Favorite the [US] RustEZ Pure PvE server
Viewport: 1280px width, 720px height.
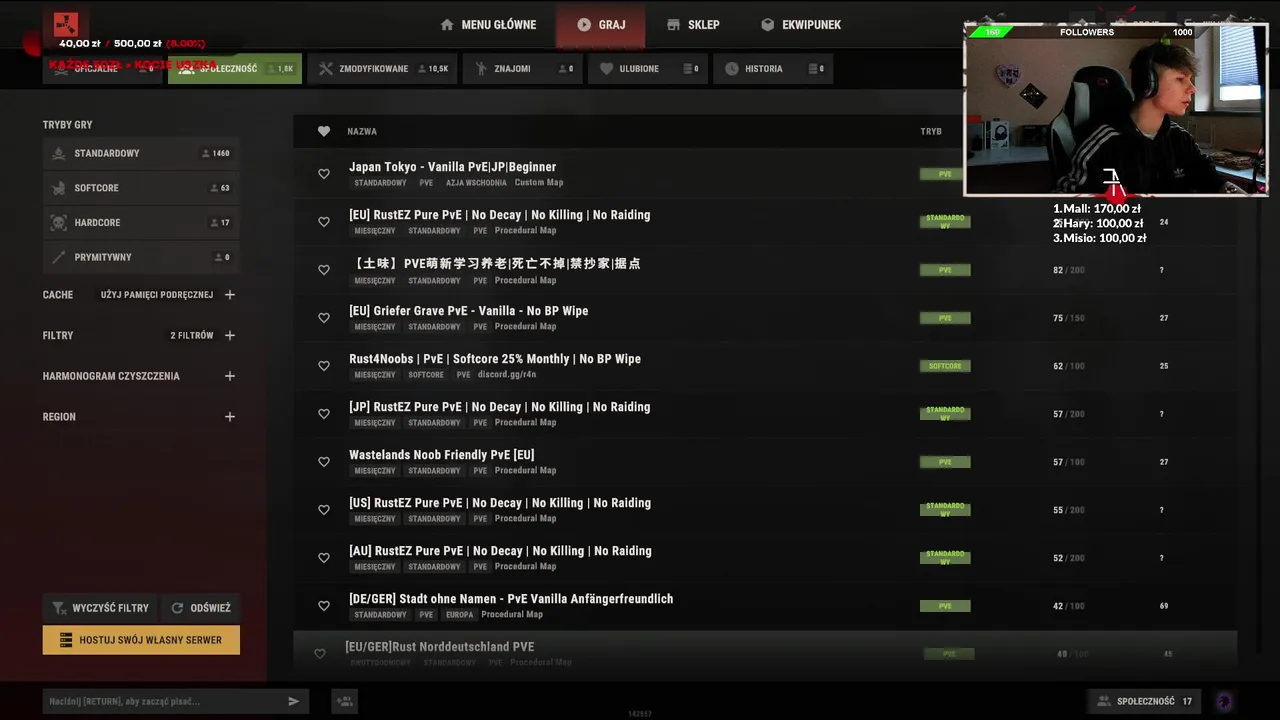(x=324, y=510)
